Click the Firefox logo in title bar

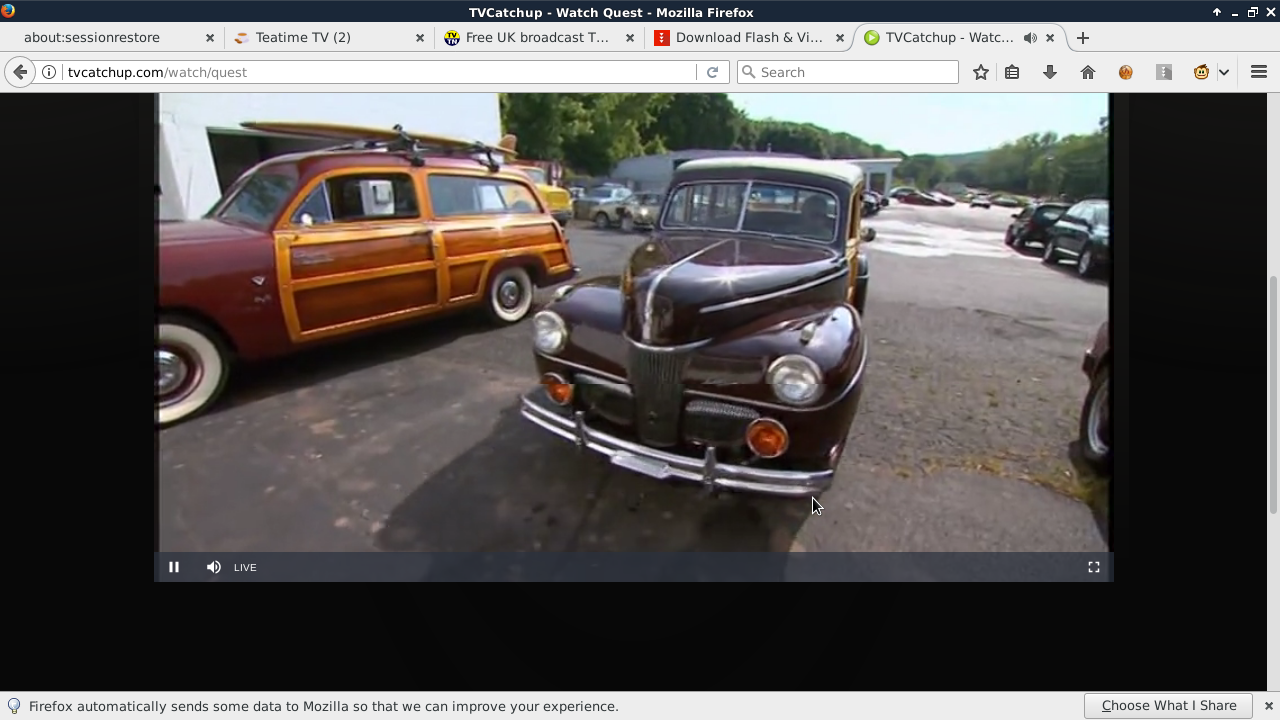[x=8, y=12]
